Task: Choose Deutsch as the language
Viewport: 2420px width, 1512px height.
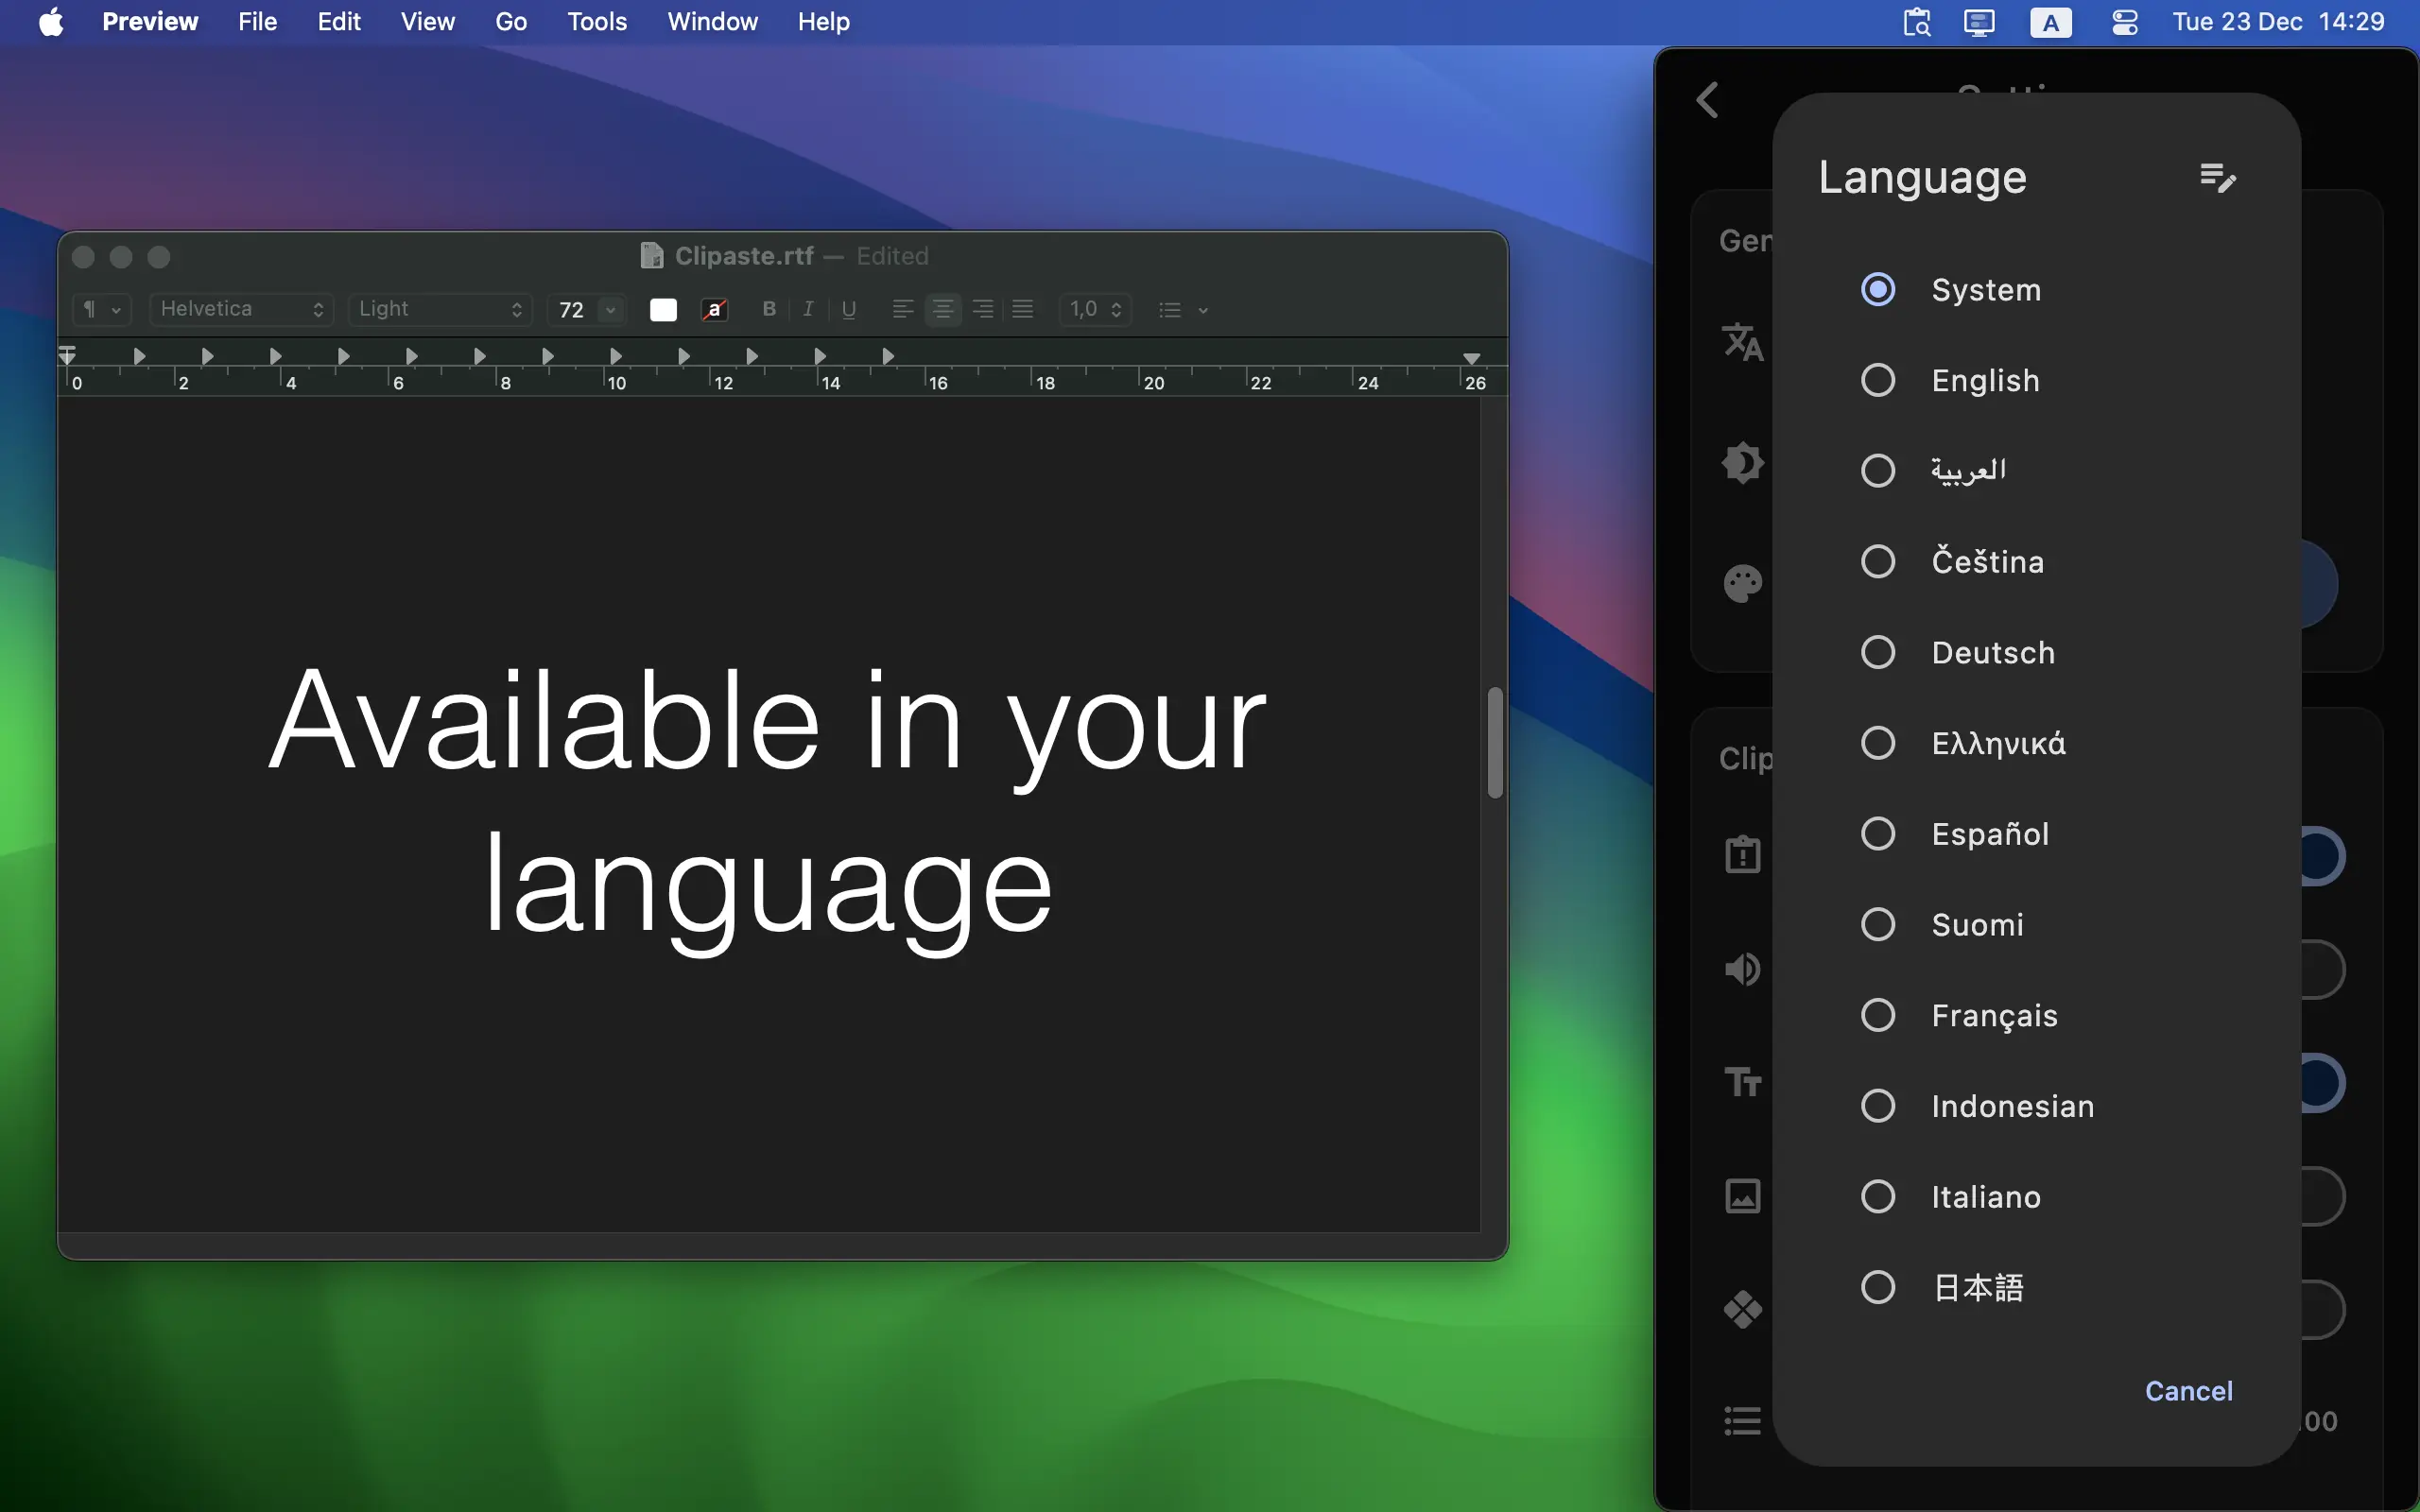Action: click(x=1877, y=652)
